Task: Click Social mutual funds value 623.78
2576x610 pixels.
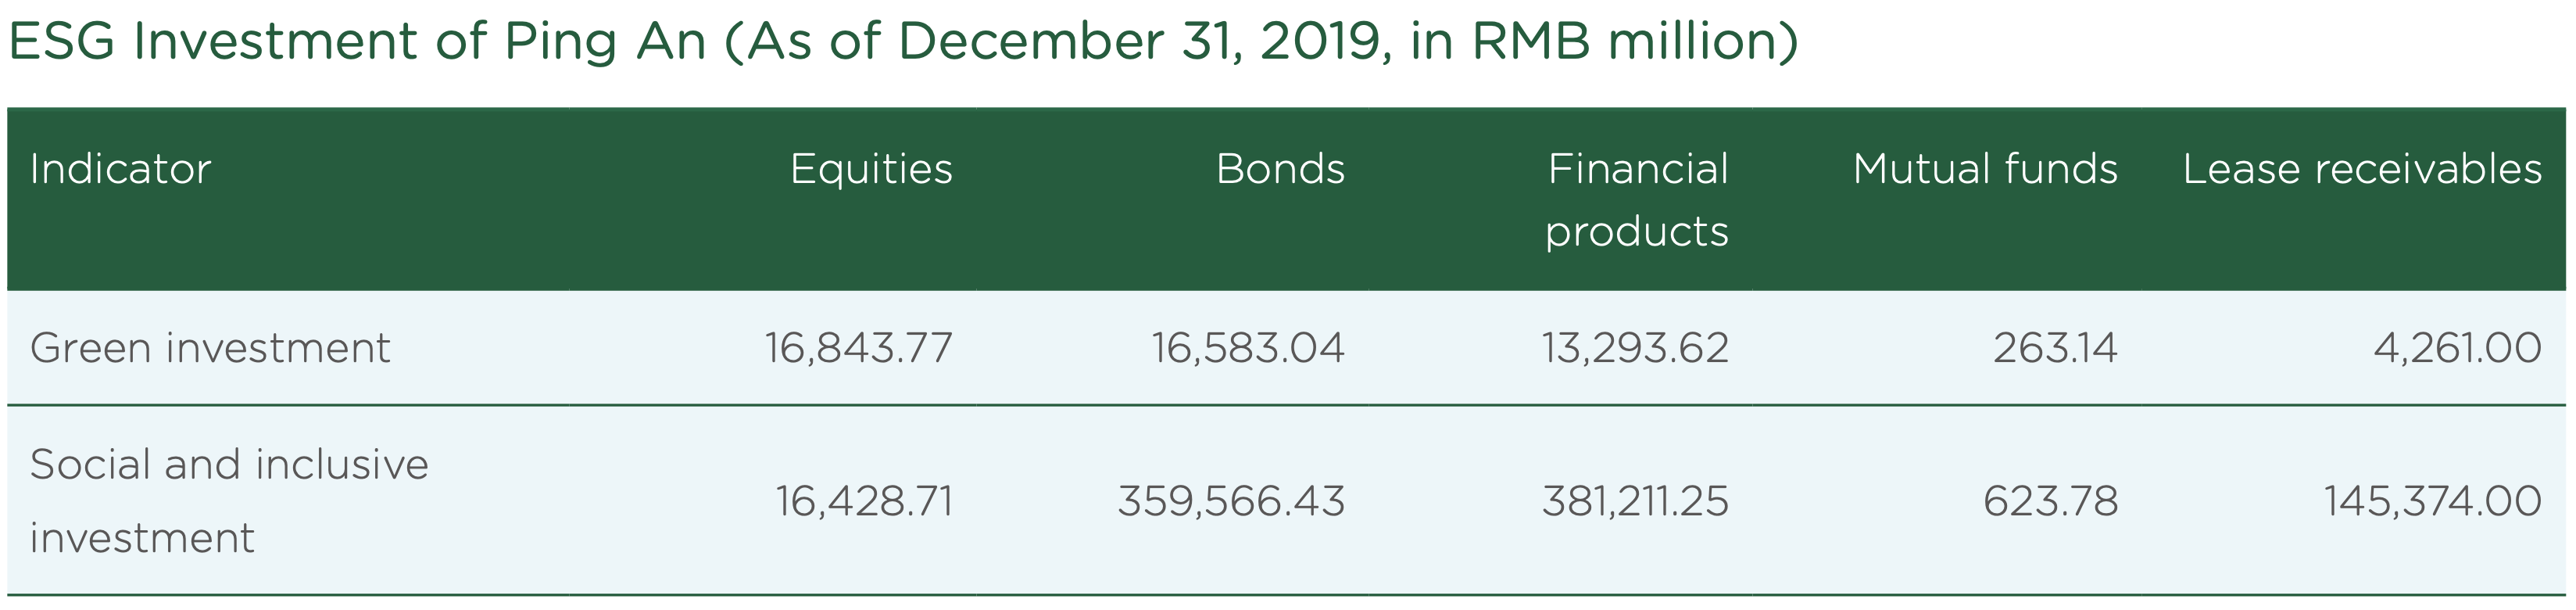Action: tap(2050, 501)
